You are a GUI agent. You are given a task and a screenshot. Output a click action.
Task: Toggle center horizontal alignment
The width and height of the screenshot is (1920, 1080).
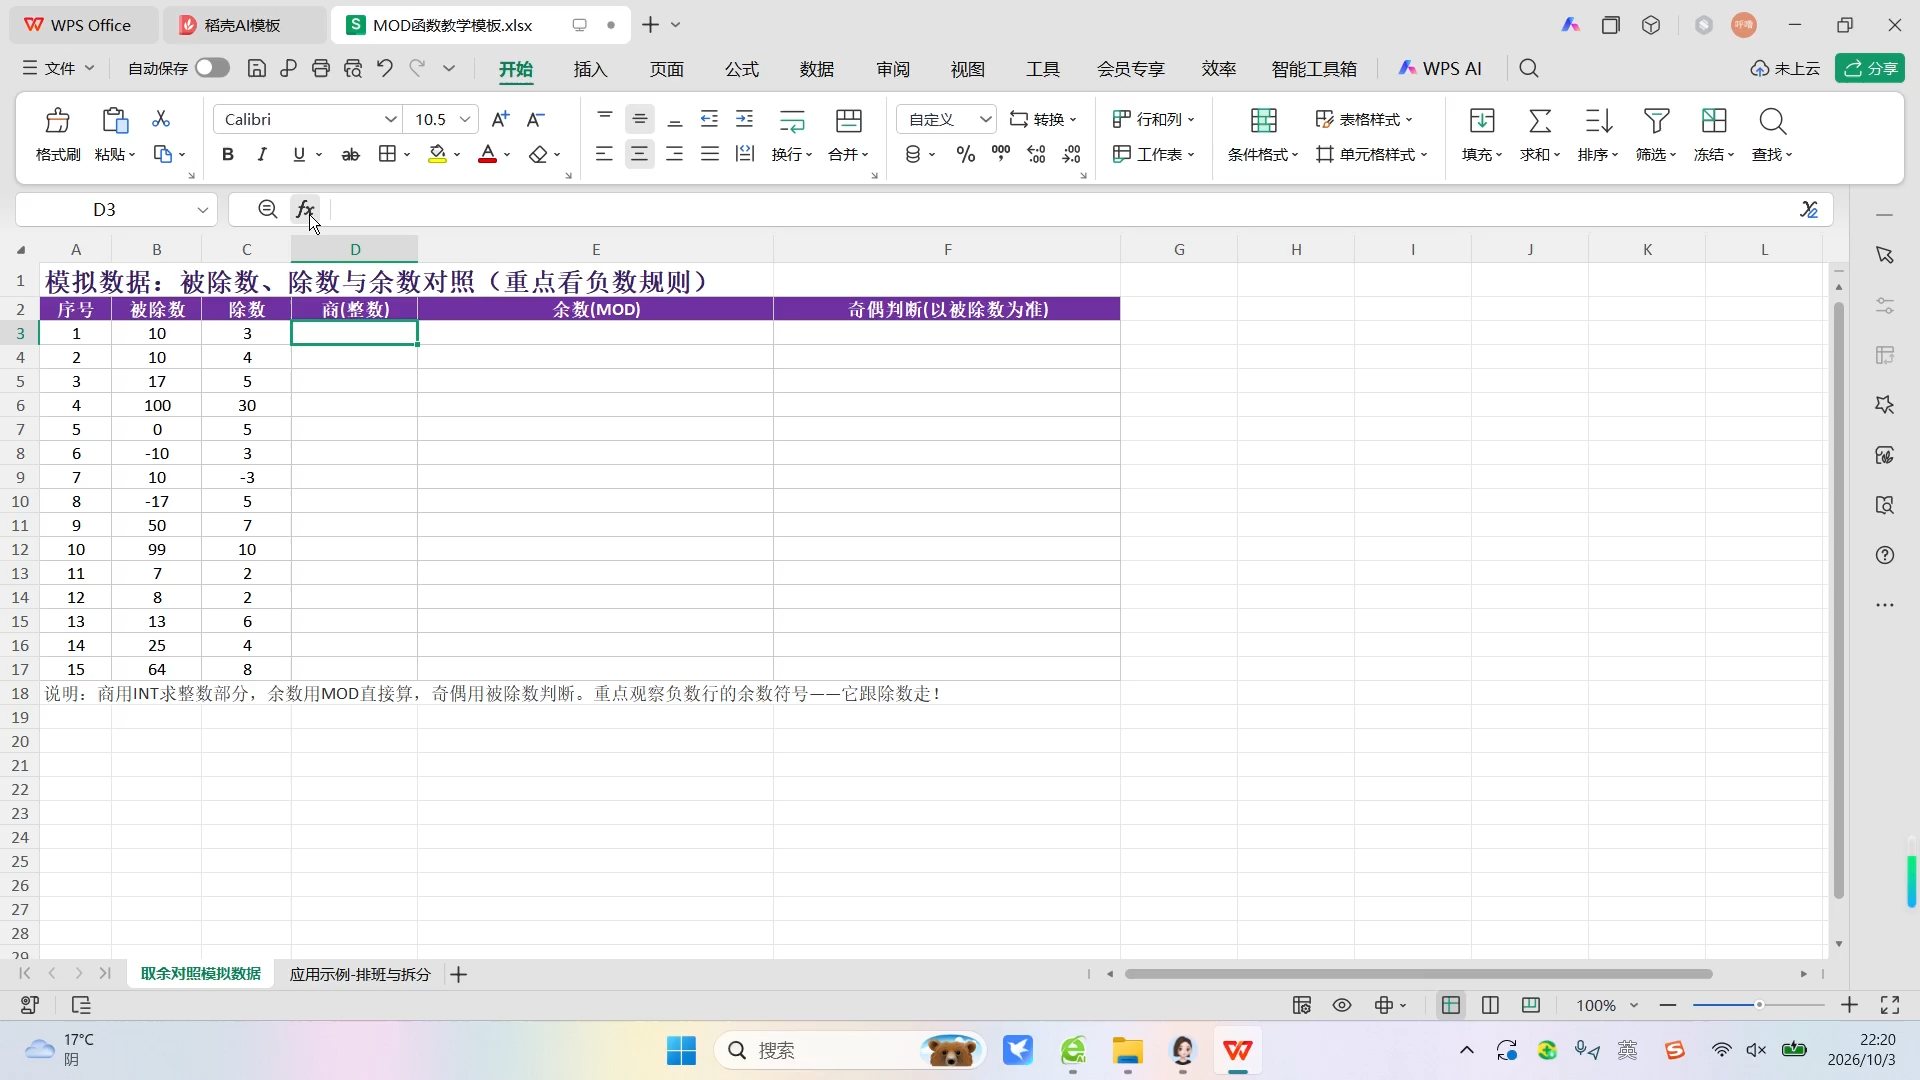tap(639, 154)
